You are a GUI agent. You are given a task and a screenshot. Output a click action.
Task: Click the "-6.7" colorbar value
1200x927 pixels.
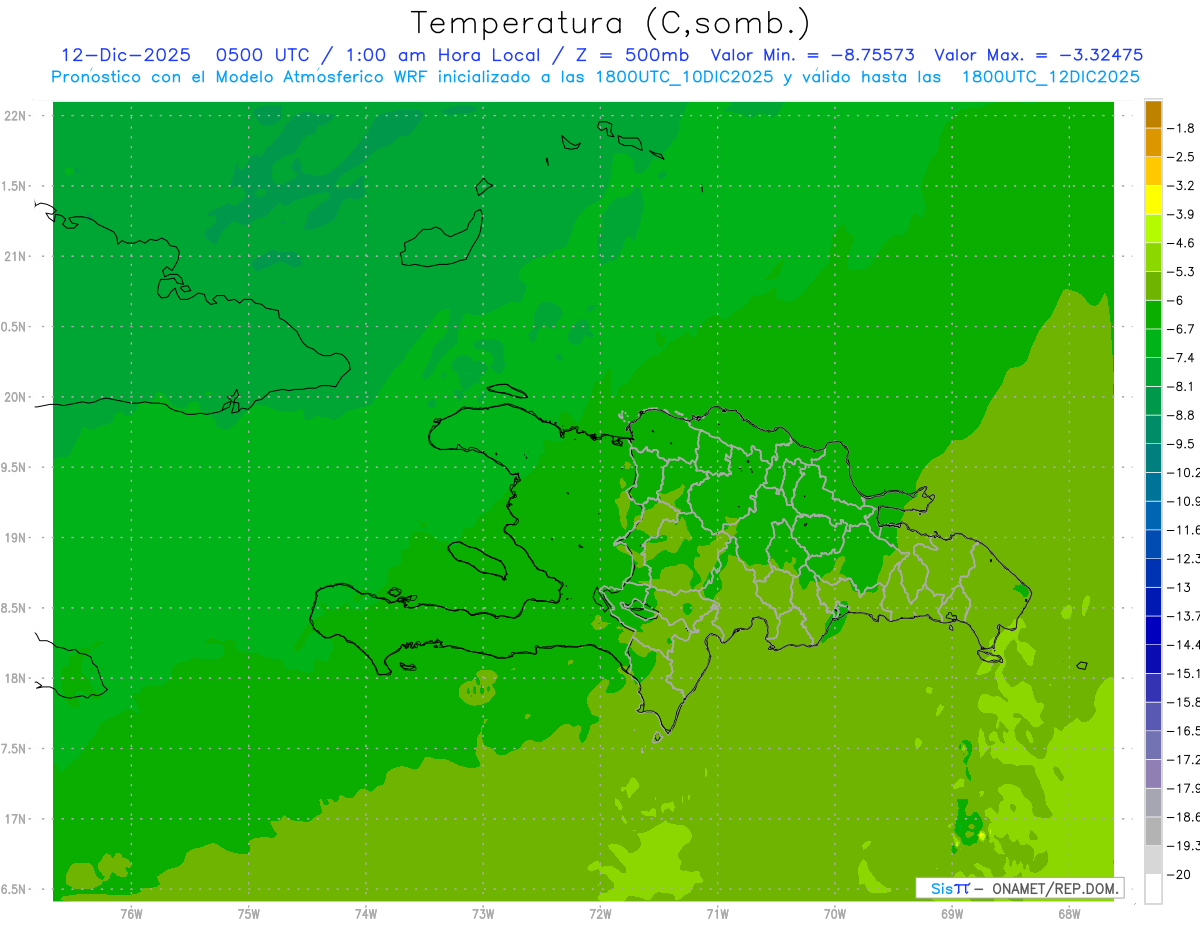1181,329
